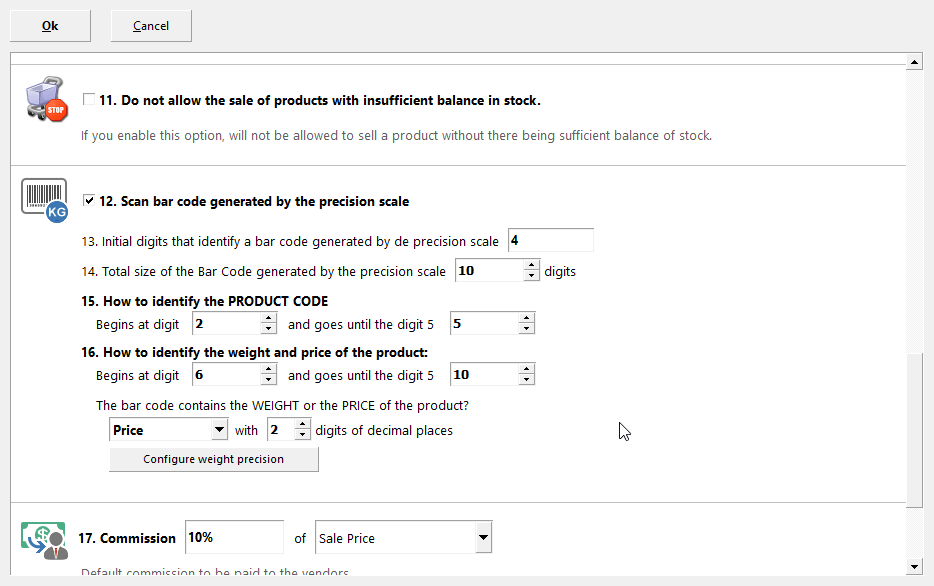This screenshot has height=586, width=934.
Task: Click the Commission percentage field
Action: (x=234, y=538)
